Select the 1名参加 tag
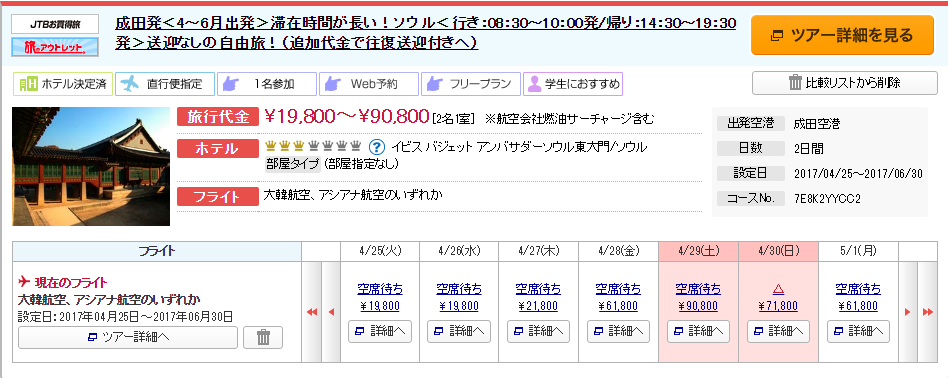Image resolution: width=948 pixels, height=378 pixels. click(x=267, y=84)
